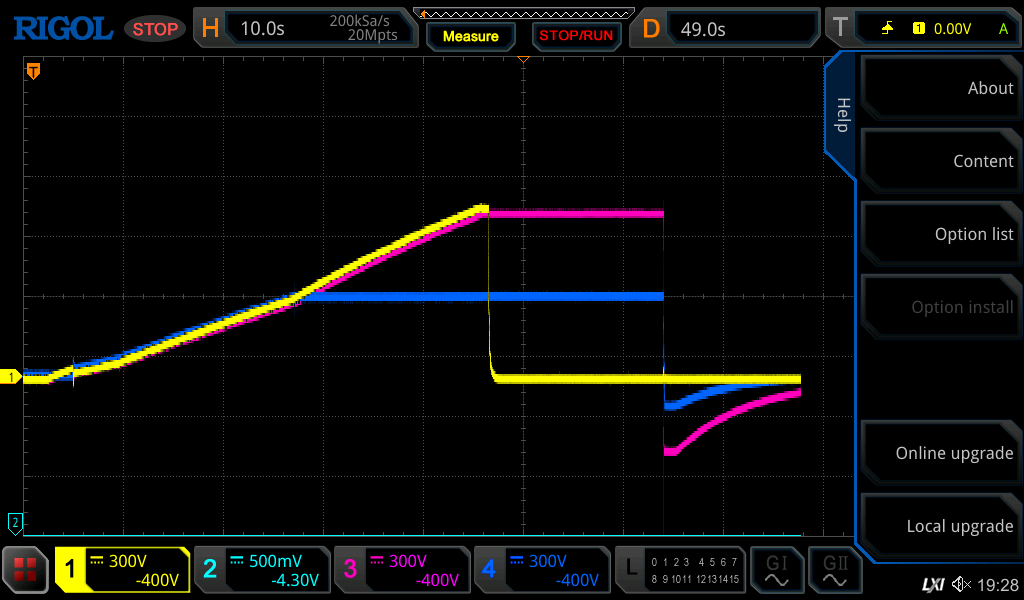Select About in the Help menu

(940, 88)
